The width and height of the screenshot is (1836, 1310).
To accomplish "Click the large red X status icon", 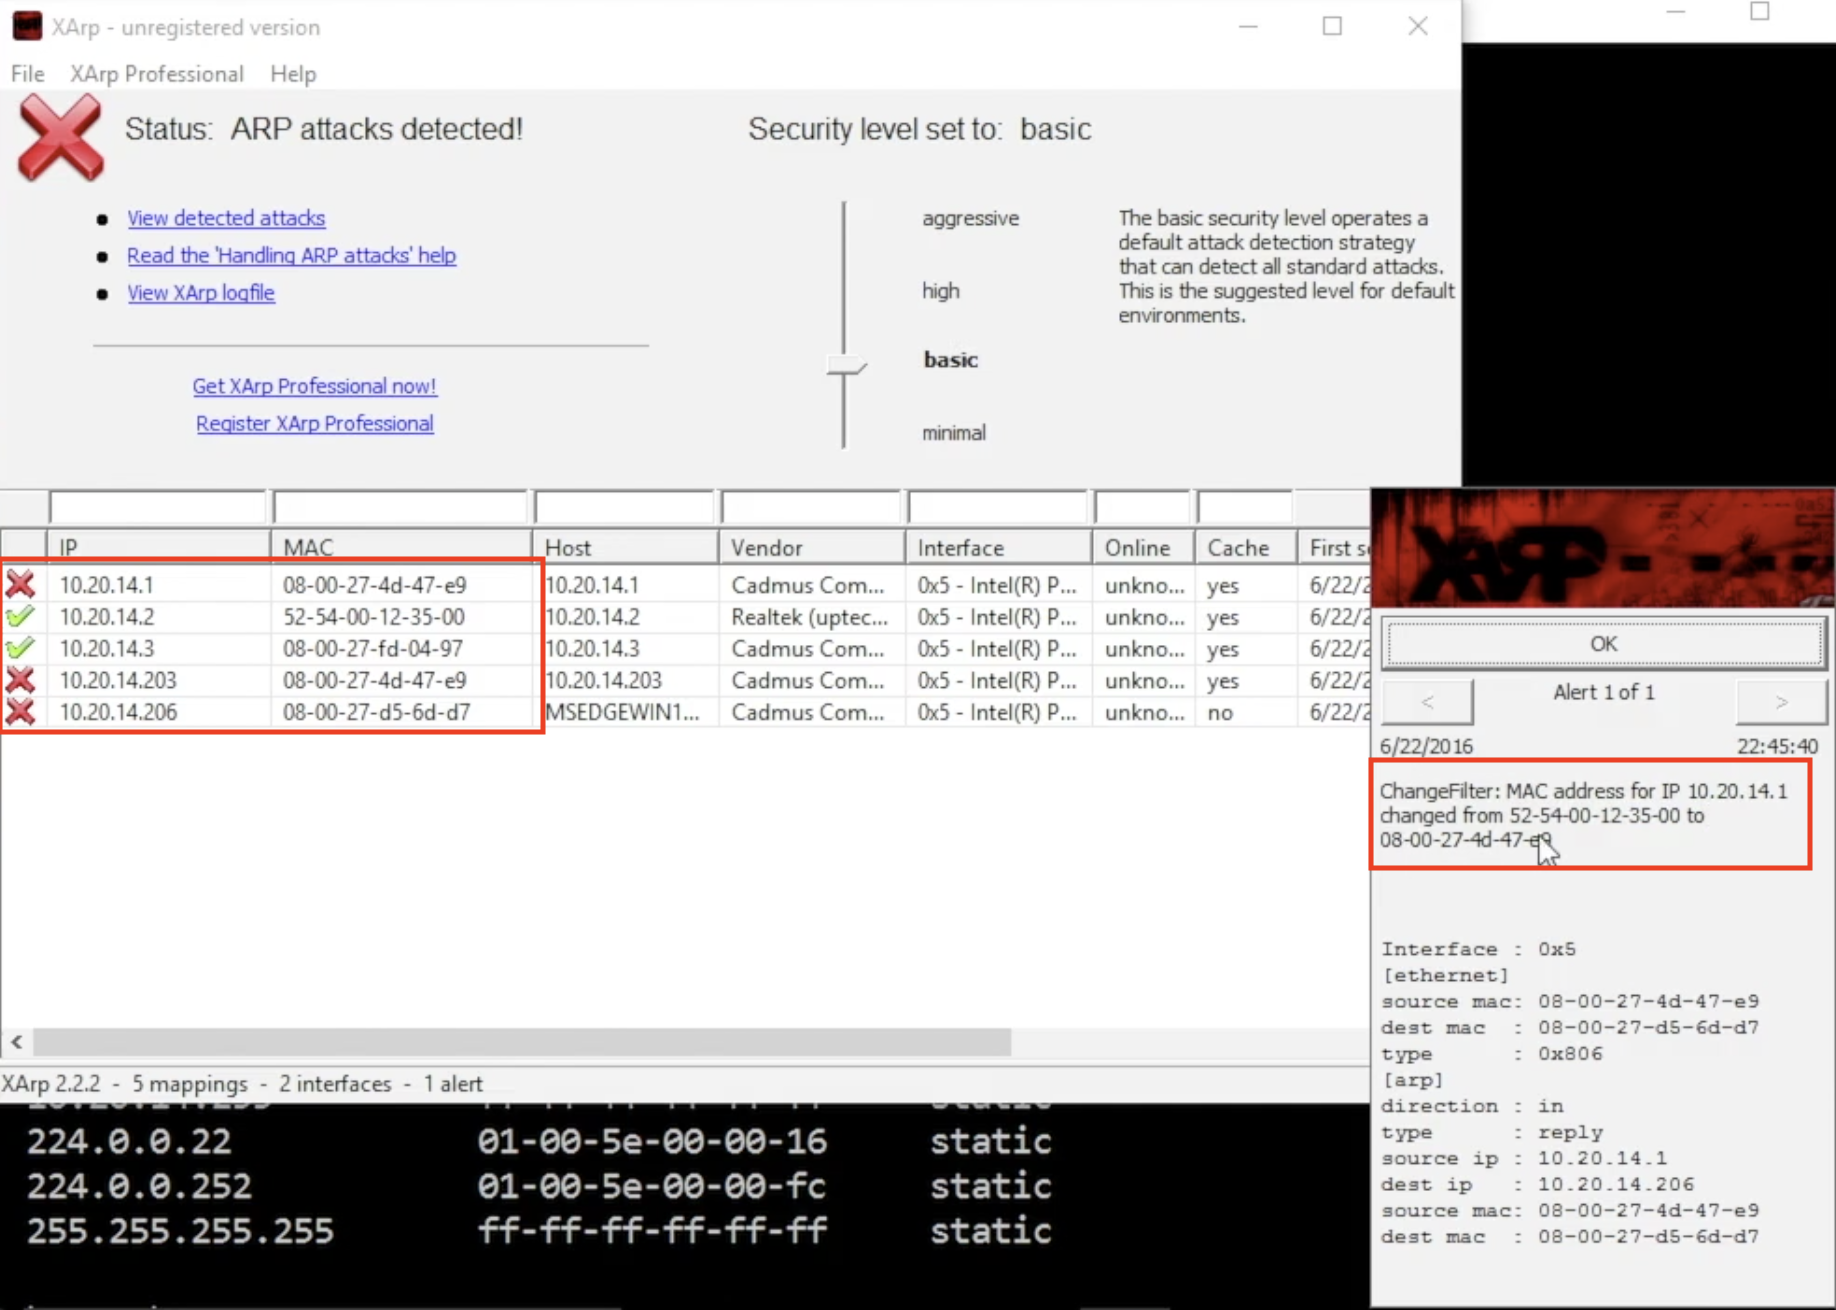I will tap(61, 138).
